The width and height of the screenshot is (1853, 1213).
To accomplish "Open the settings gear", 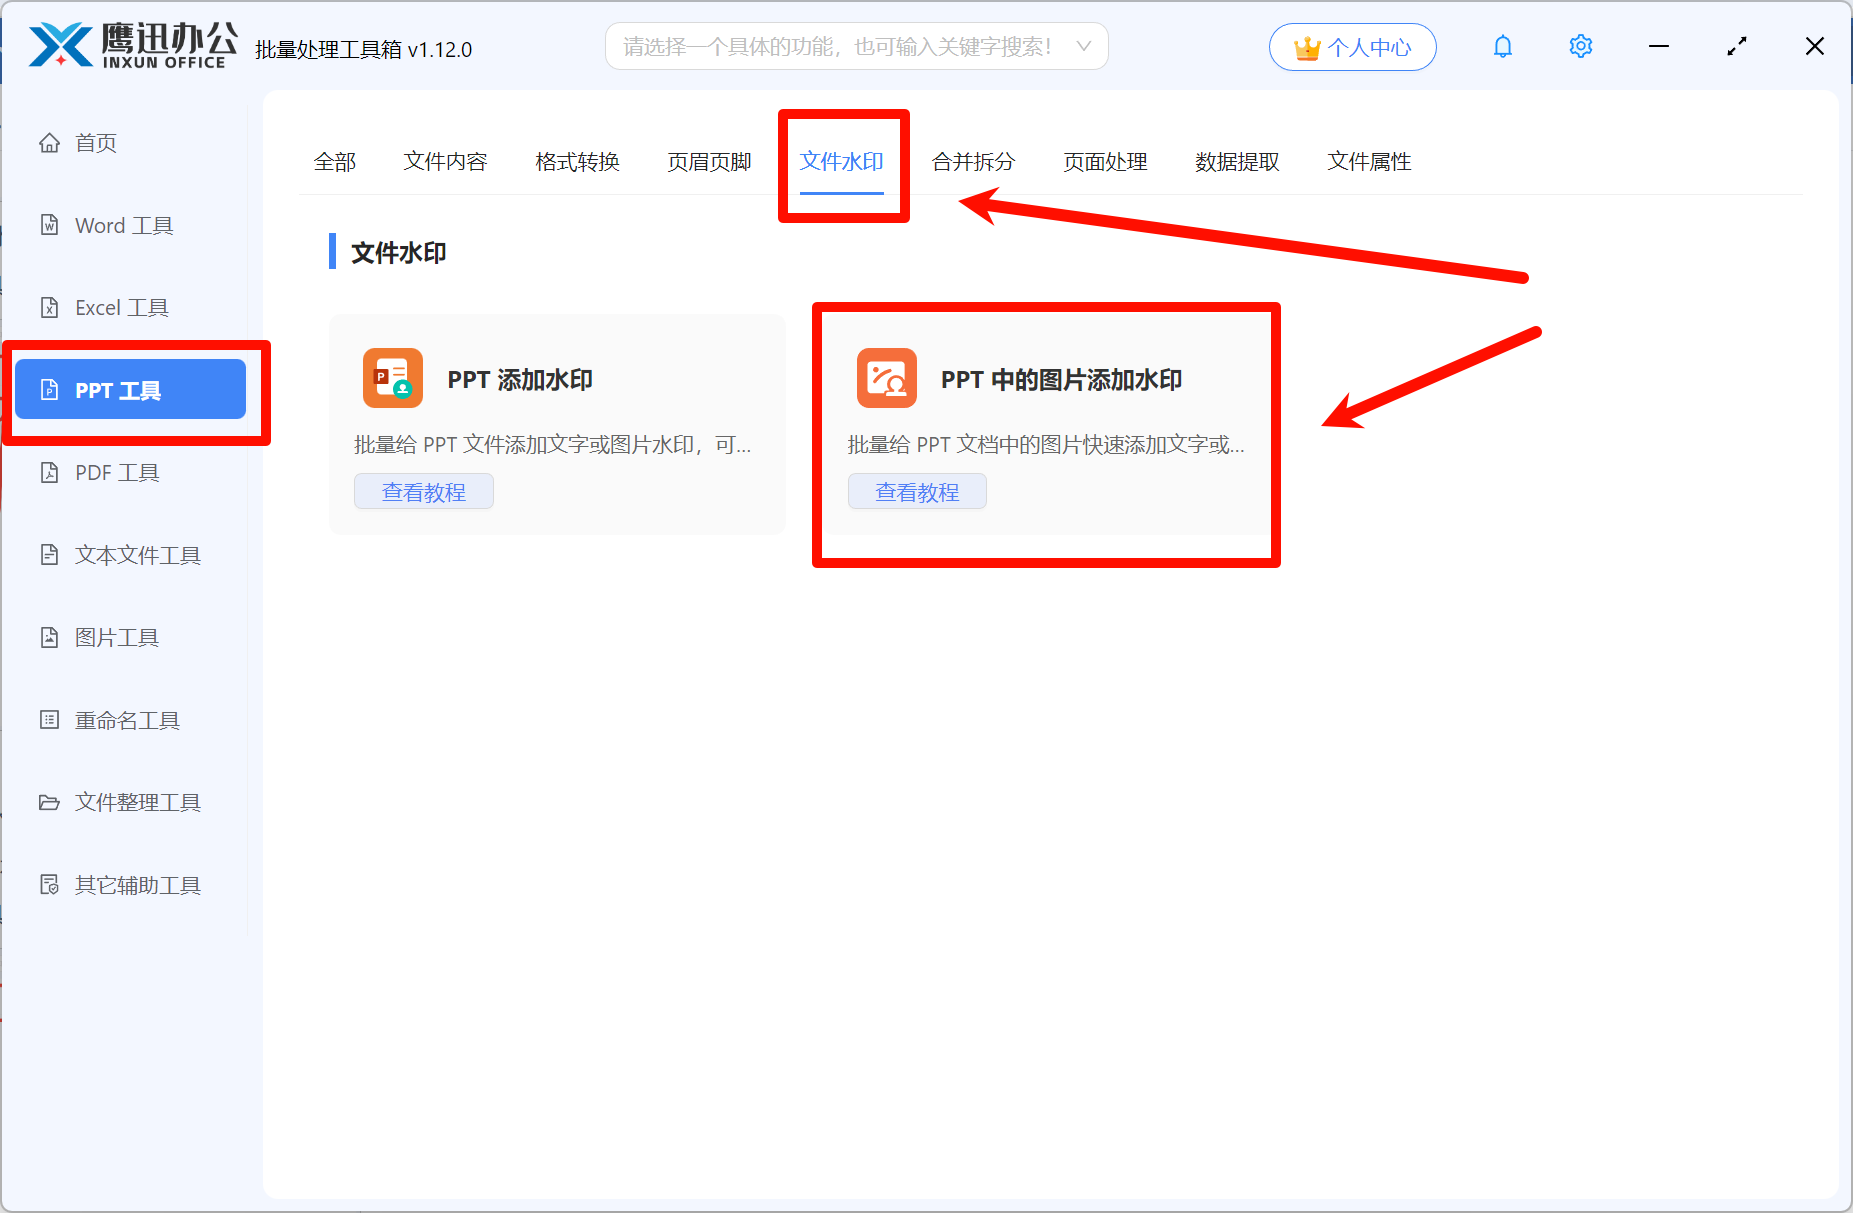I will click(1580, 46).
